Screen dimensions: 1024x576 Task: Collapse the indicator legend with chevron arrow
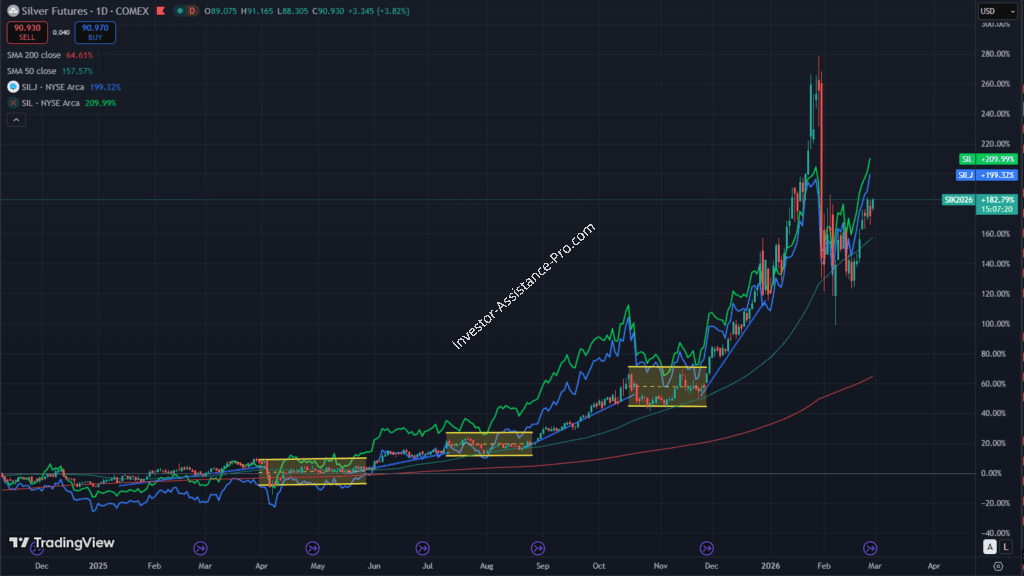16,120
